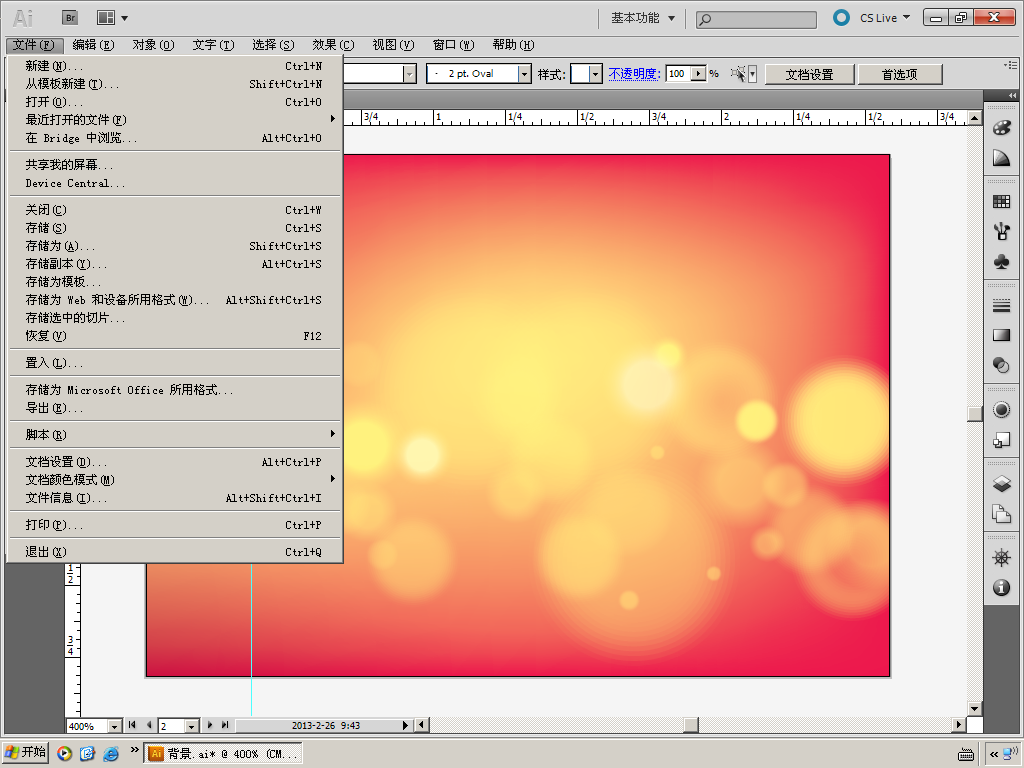Image resolution: width=1024 pixels, height=768 pixels.
Task: Open the Color Guide panel icon
Action: pyautogui.click(x=1001, y=158)
